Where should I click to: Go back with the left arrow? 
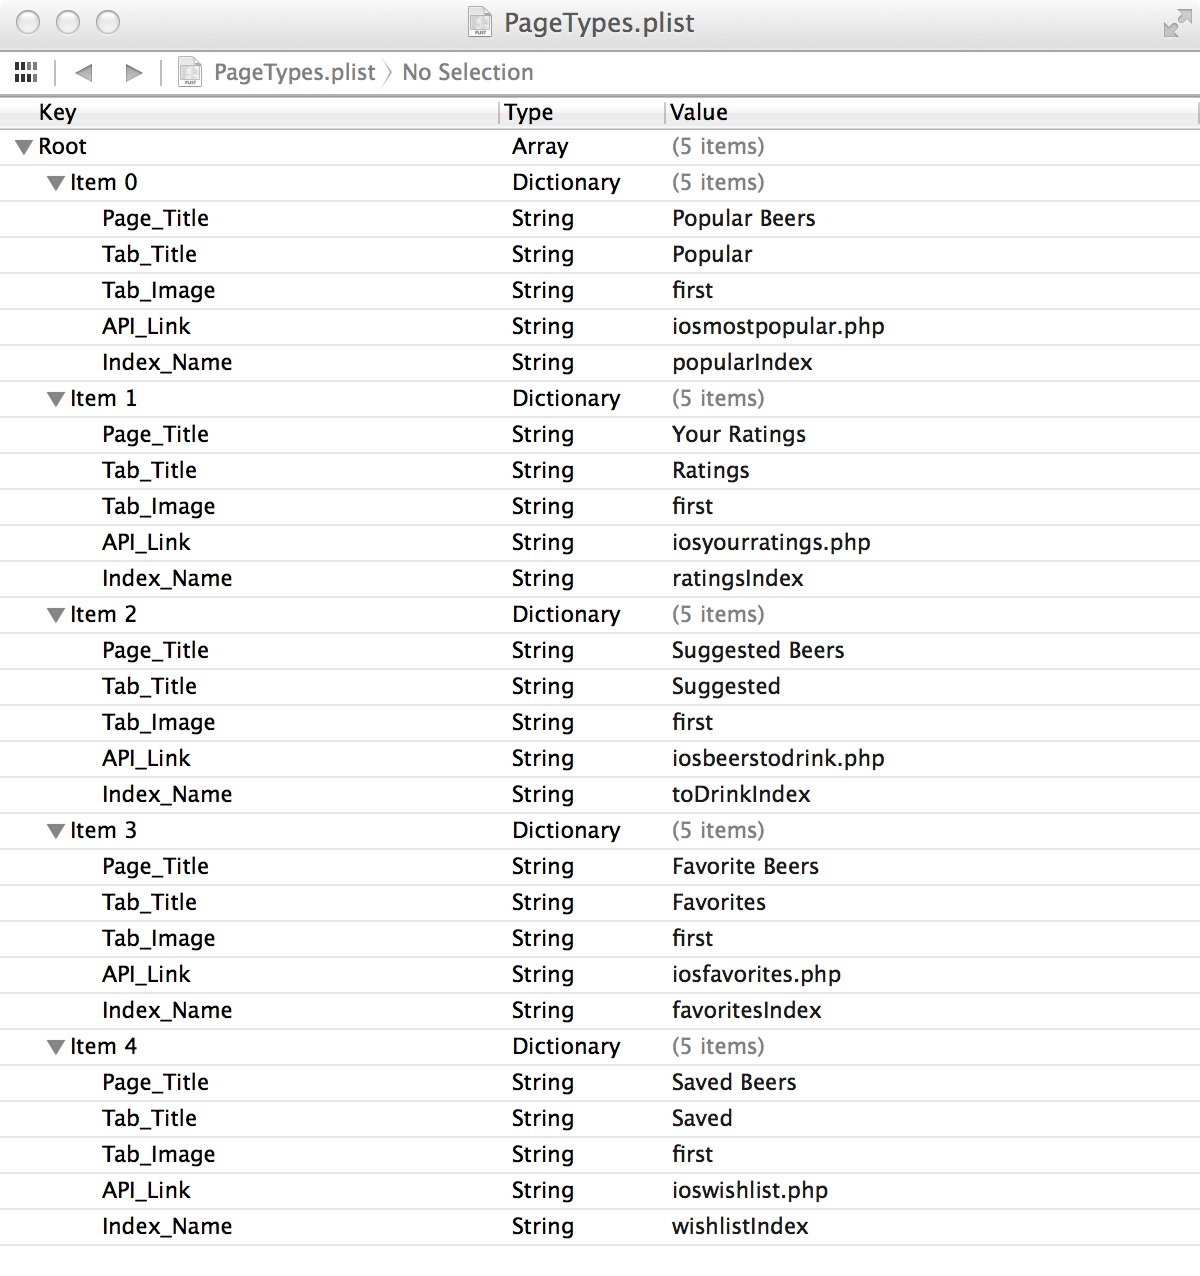point(84,72)
